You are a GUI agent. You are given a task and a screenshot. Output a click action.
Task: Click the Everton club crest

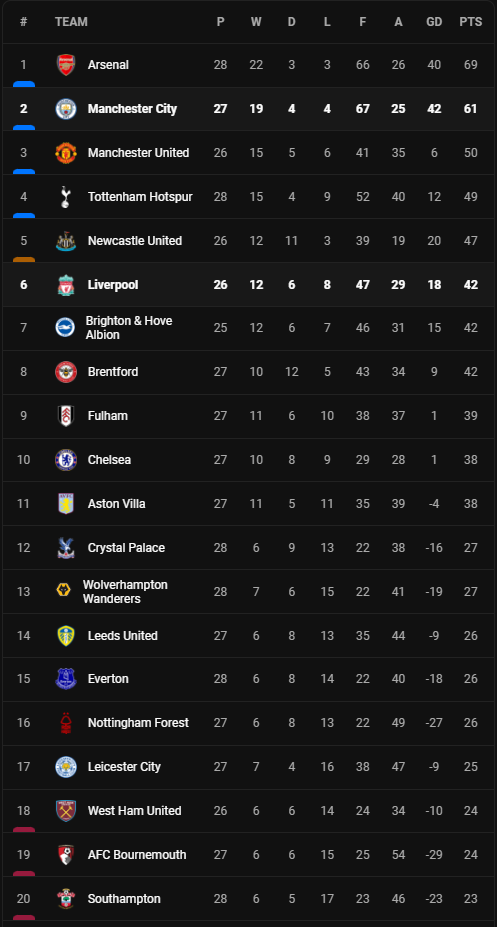tap(66, 679)
